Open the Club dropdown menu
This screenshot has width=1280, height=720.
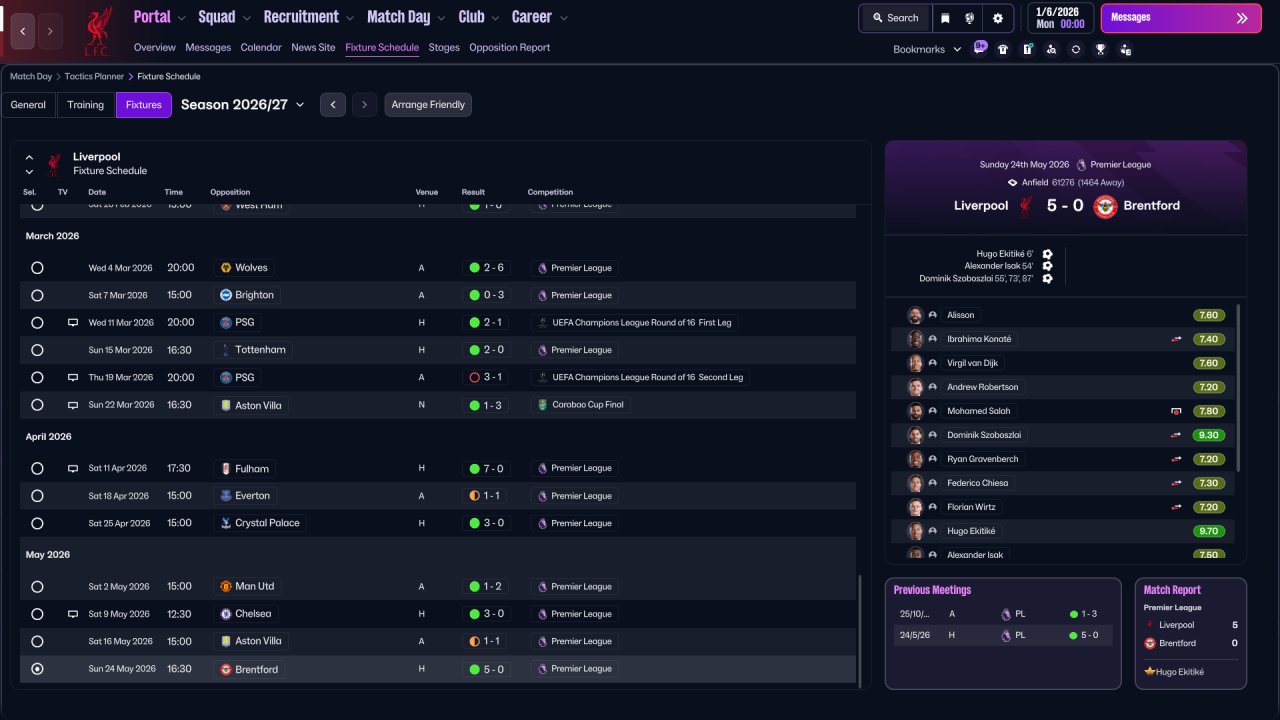click(x=479, y=17)
